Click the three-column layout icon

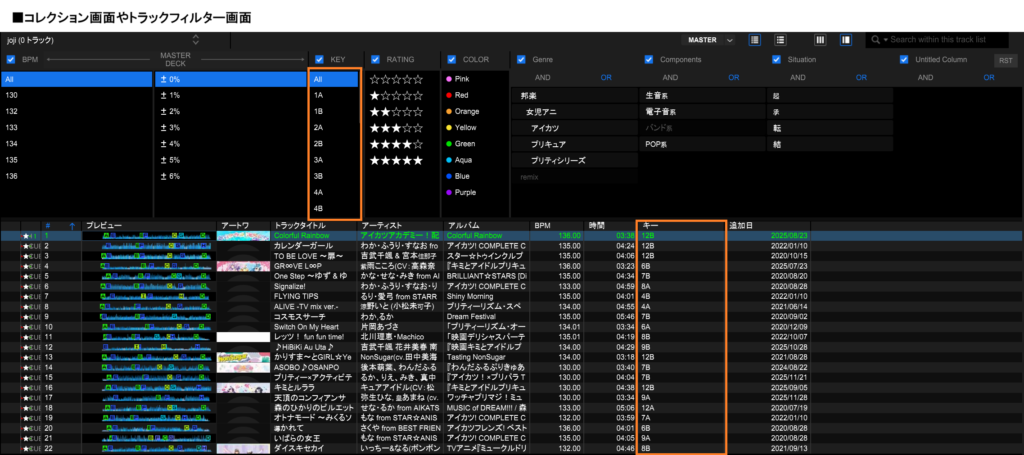(820, 40)
